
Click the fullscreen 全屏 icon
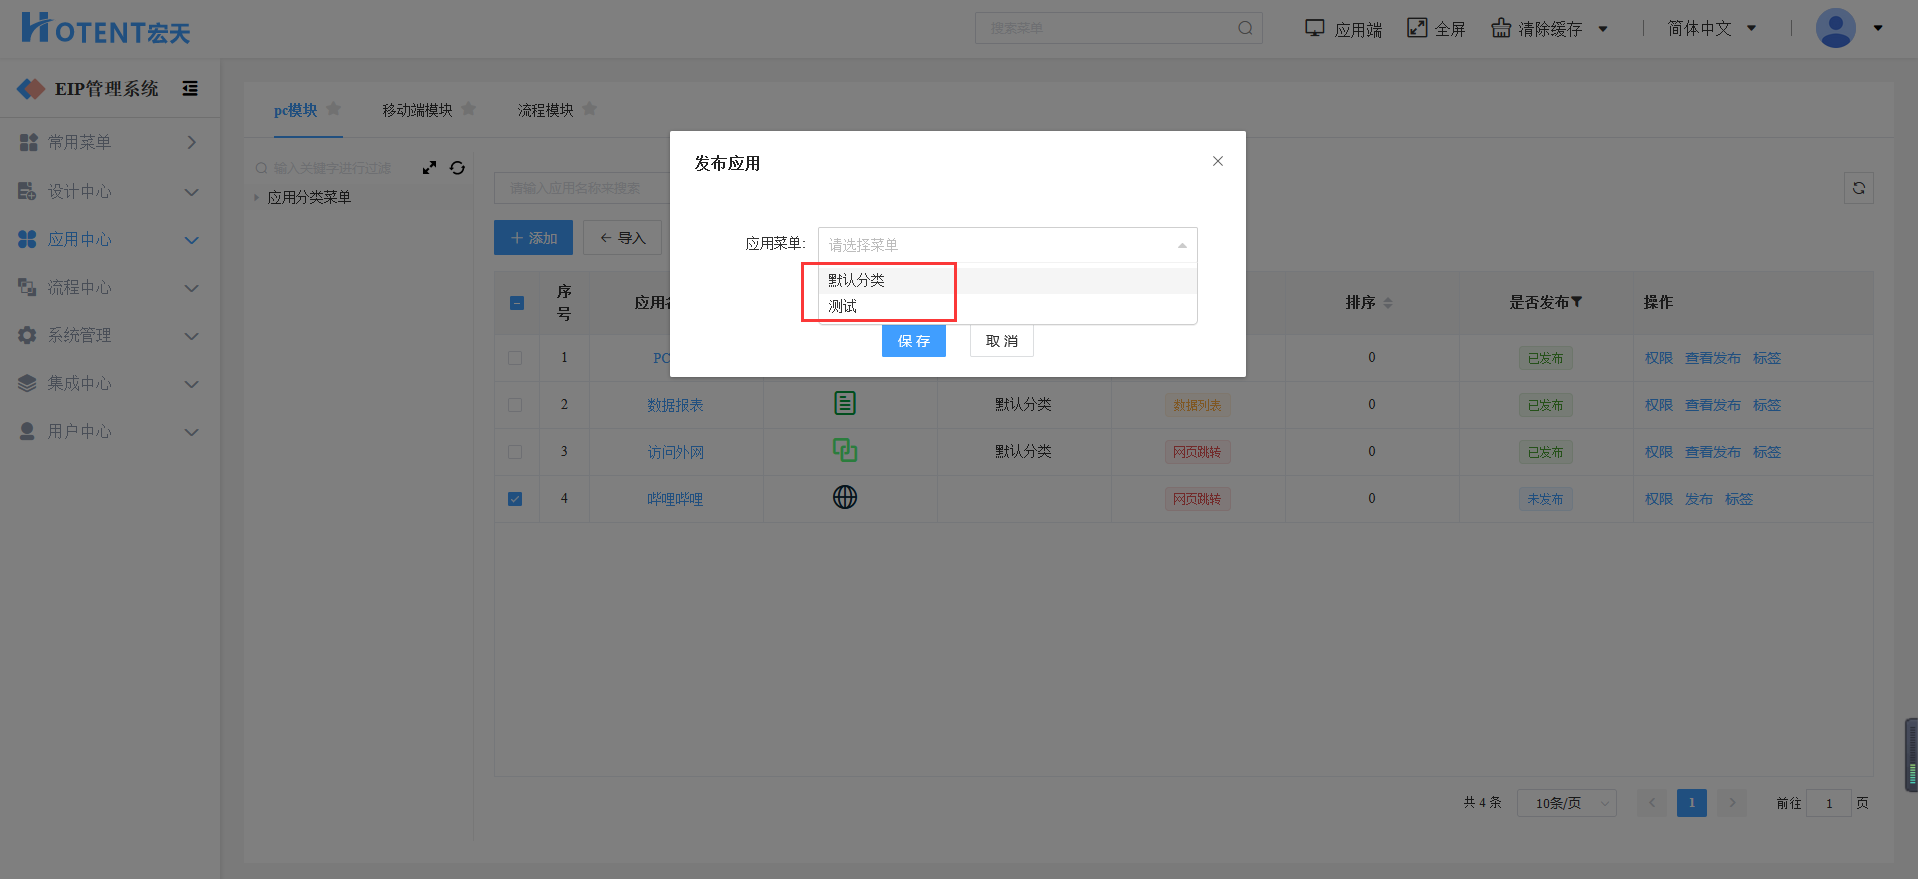[x=1417, y=28]
